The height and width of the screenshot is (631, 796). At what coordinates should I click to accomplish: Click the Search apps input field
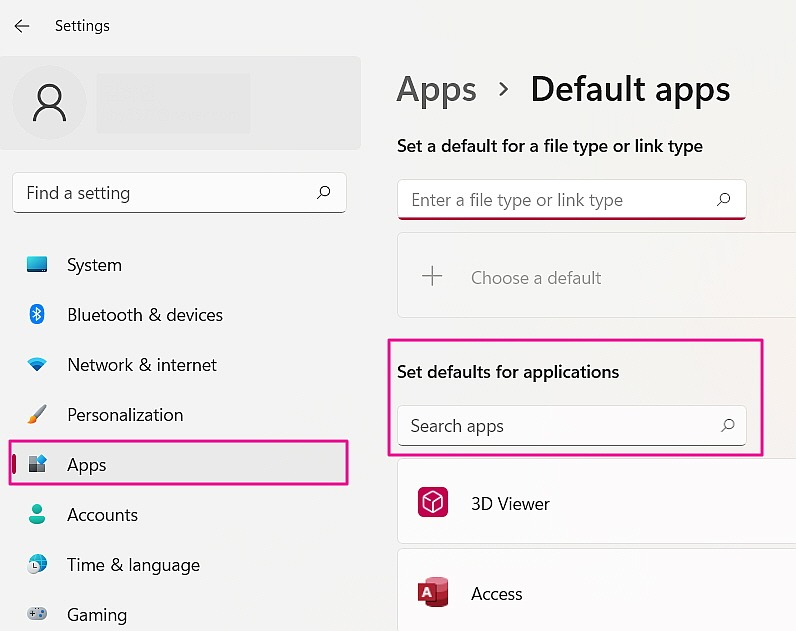point(560,426)
